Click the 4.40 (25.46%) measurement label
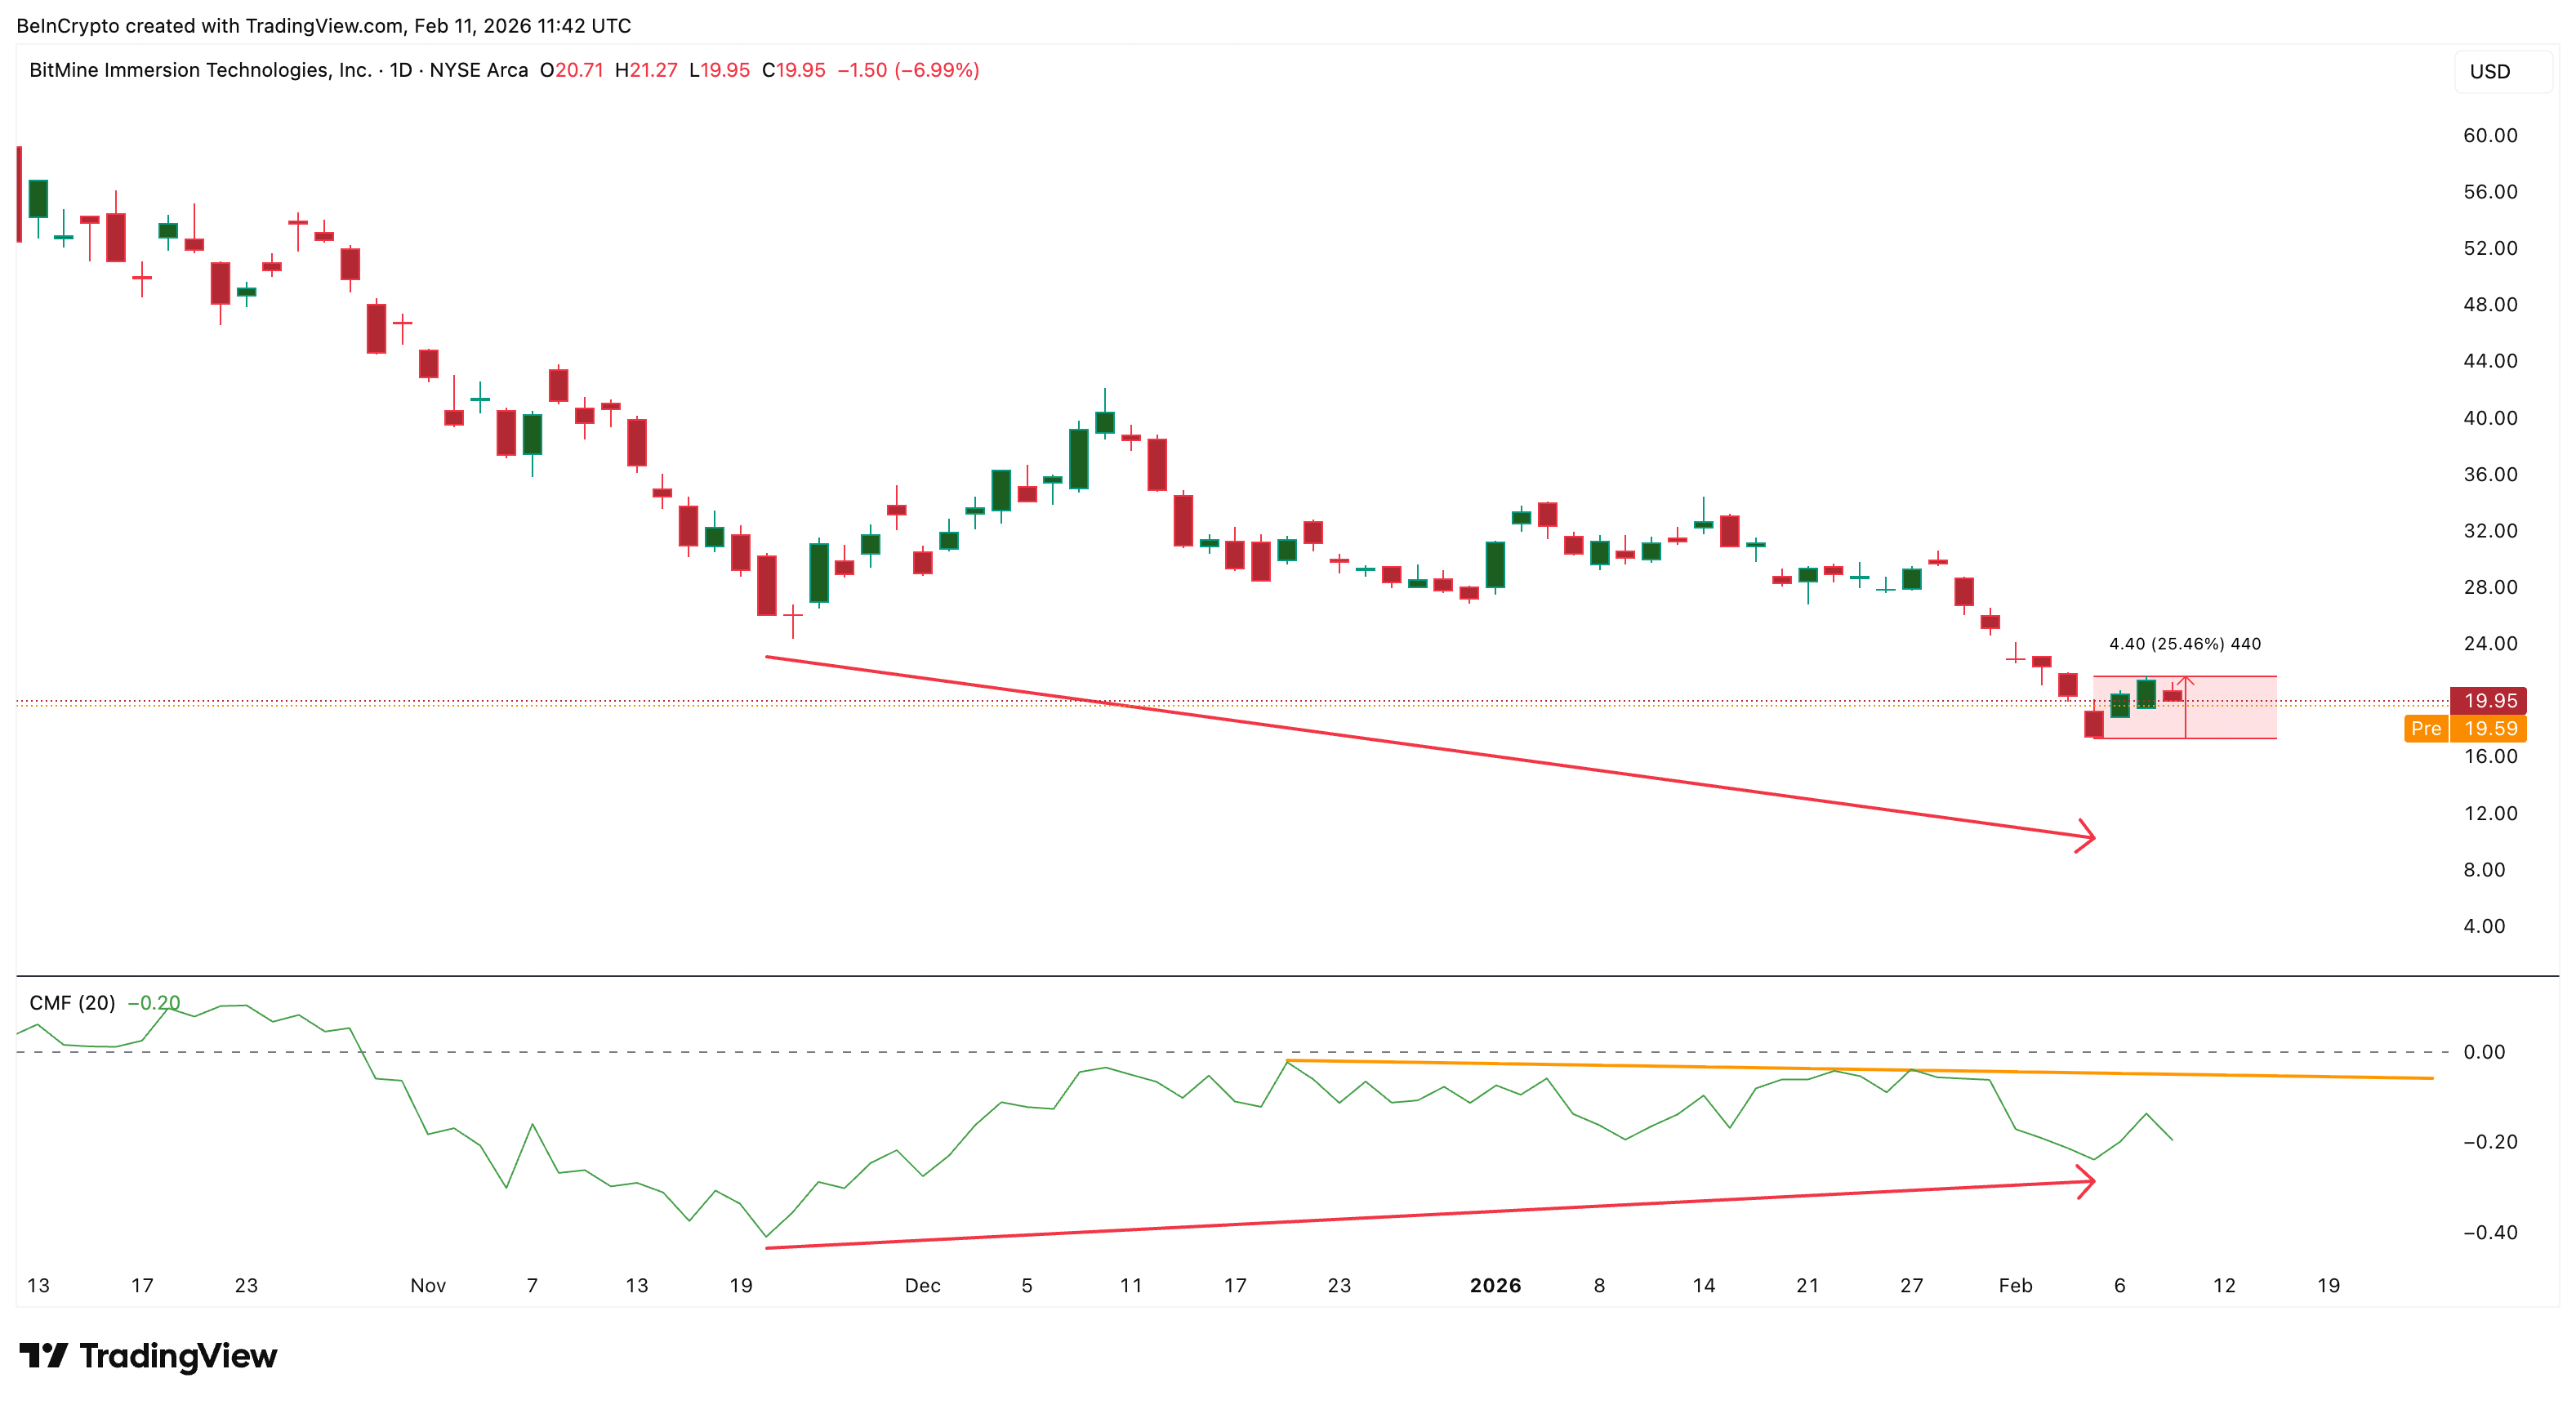The image size is (2576, 1405). pos(2184,644)
